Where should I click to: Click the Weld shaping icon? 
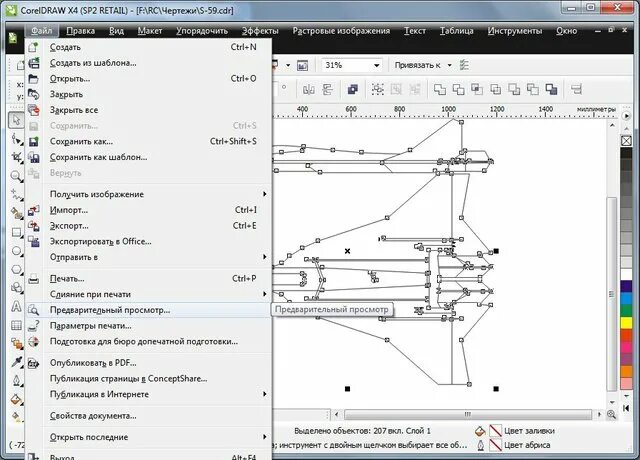click(440, 89)
